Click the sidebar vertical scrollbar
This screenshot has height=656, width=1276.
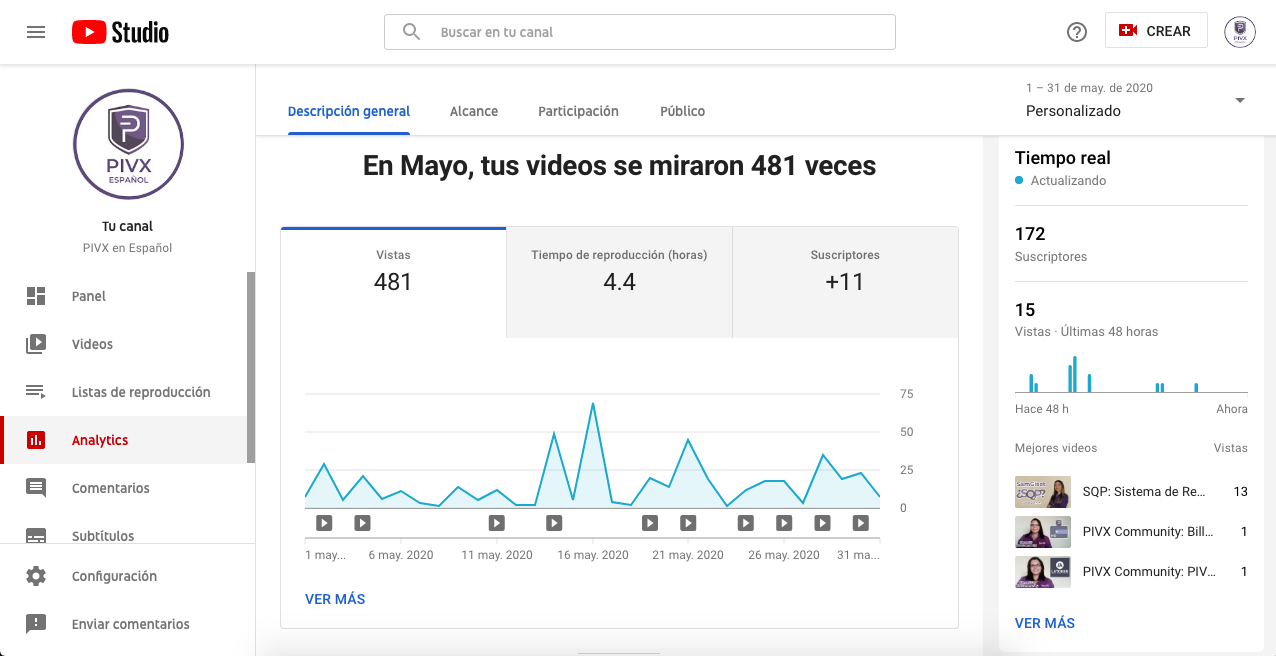[251, 368]
